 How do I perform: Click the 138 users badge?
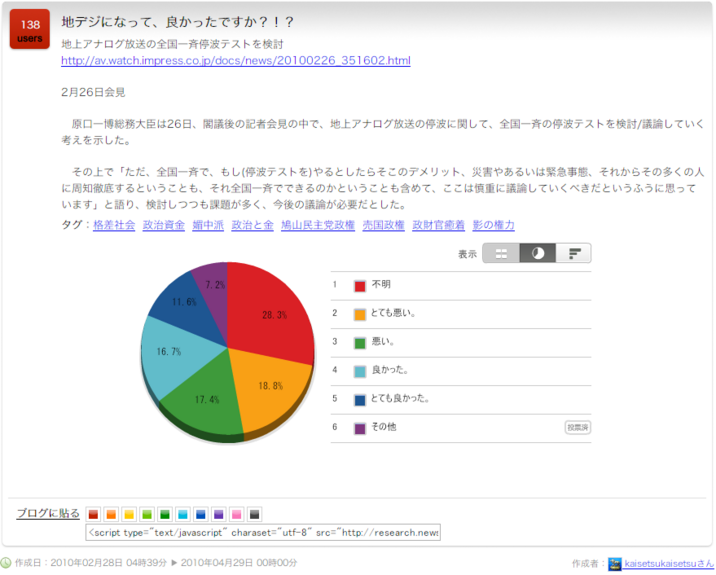(30, 29)
